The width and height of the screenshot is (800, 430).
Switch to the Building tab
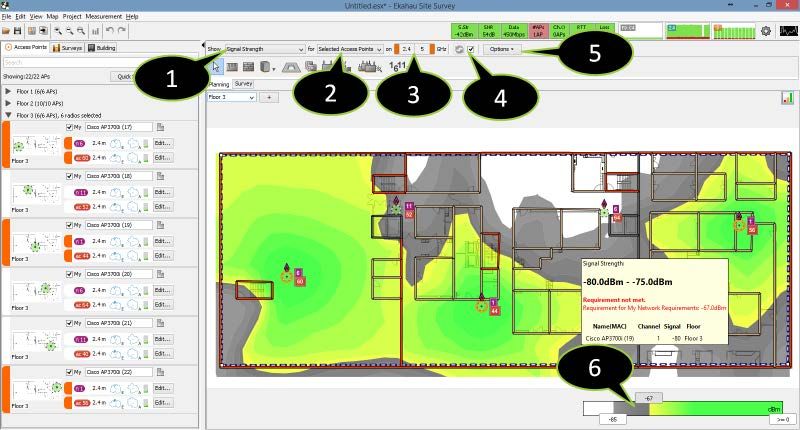pos(102,47)
